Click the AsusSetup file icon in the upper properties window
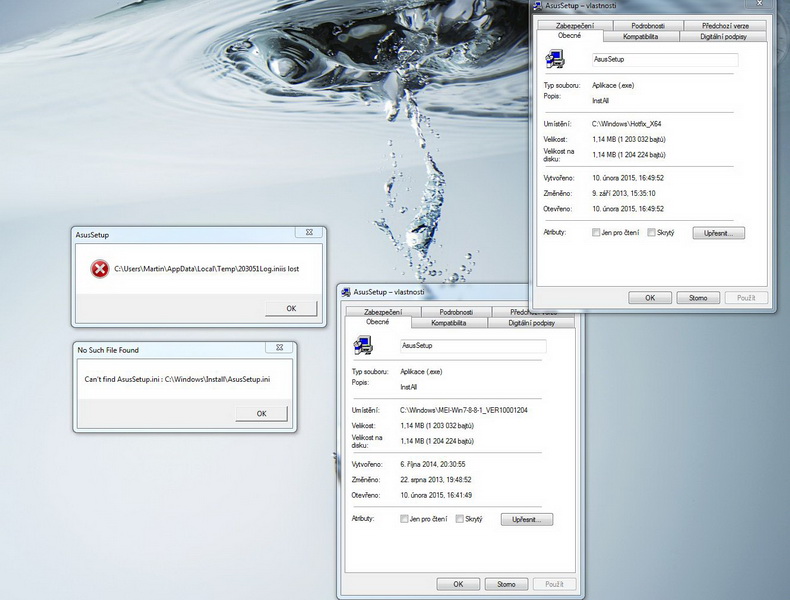This screenshot has height=600, width=790. point(555,59)
